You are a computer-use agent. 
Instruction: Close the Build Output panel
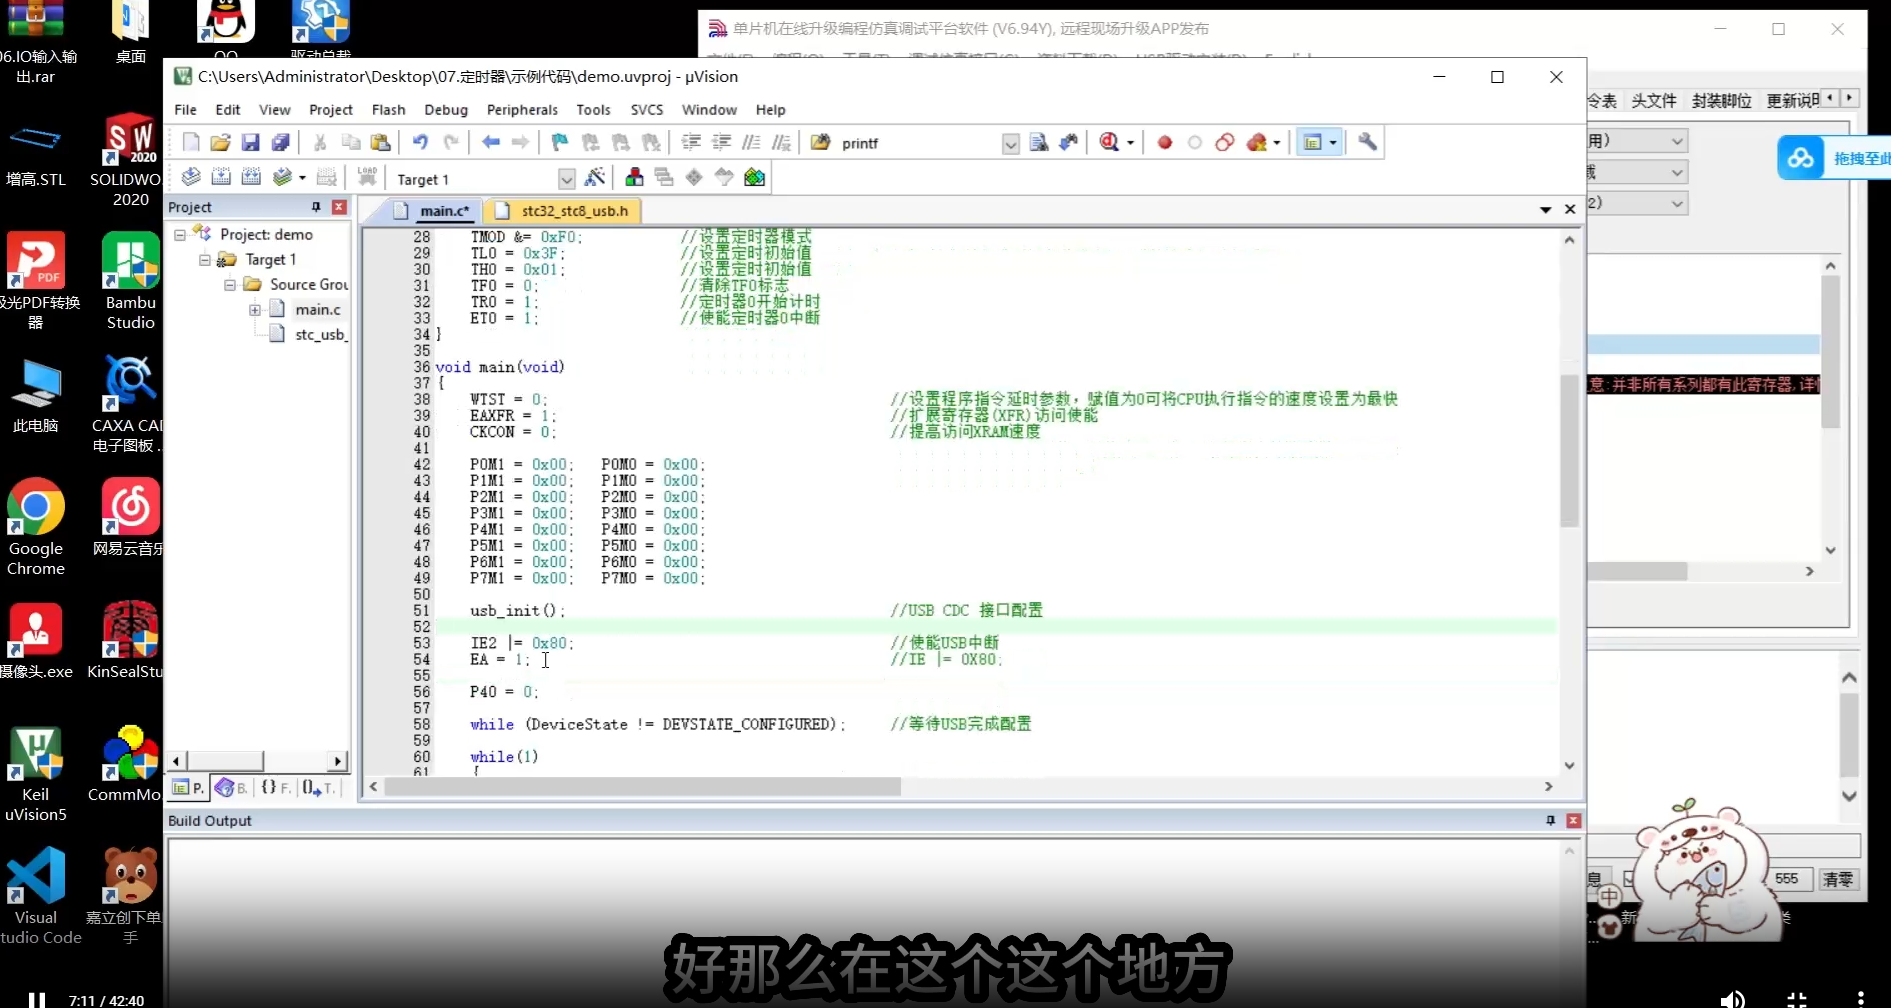pyautogui.click(x=1573, y=821)
